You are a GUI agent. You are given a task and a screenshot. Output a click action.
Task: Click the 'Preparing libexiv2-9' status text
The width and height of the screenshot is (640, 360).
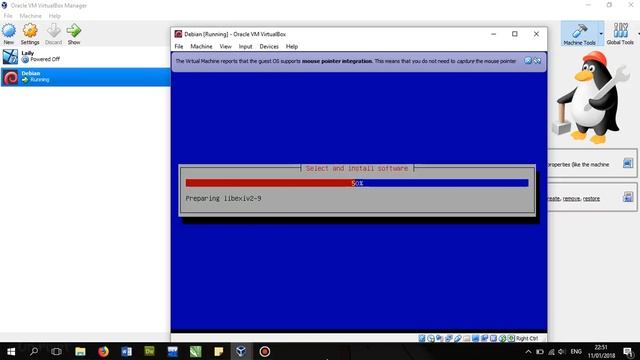coord(223,198)
